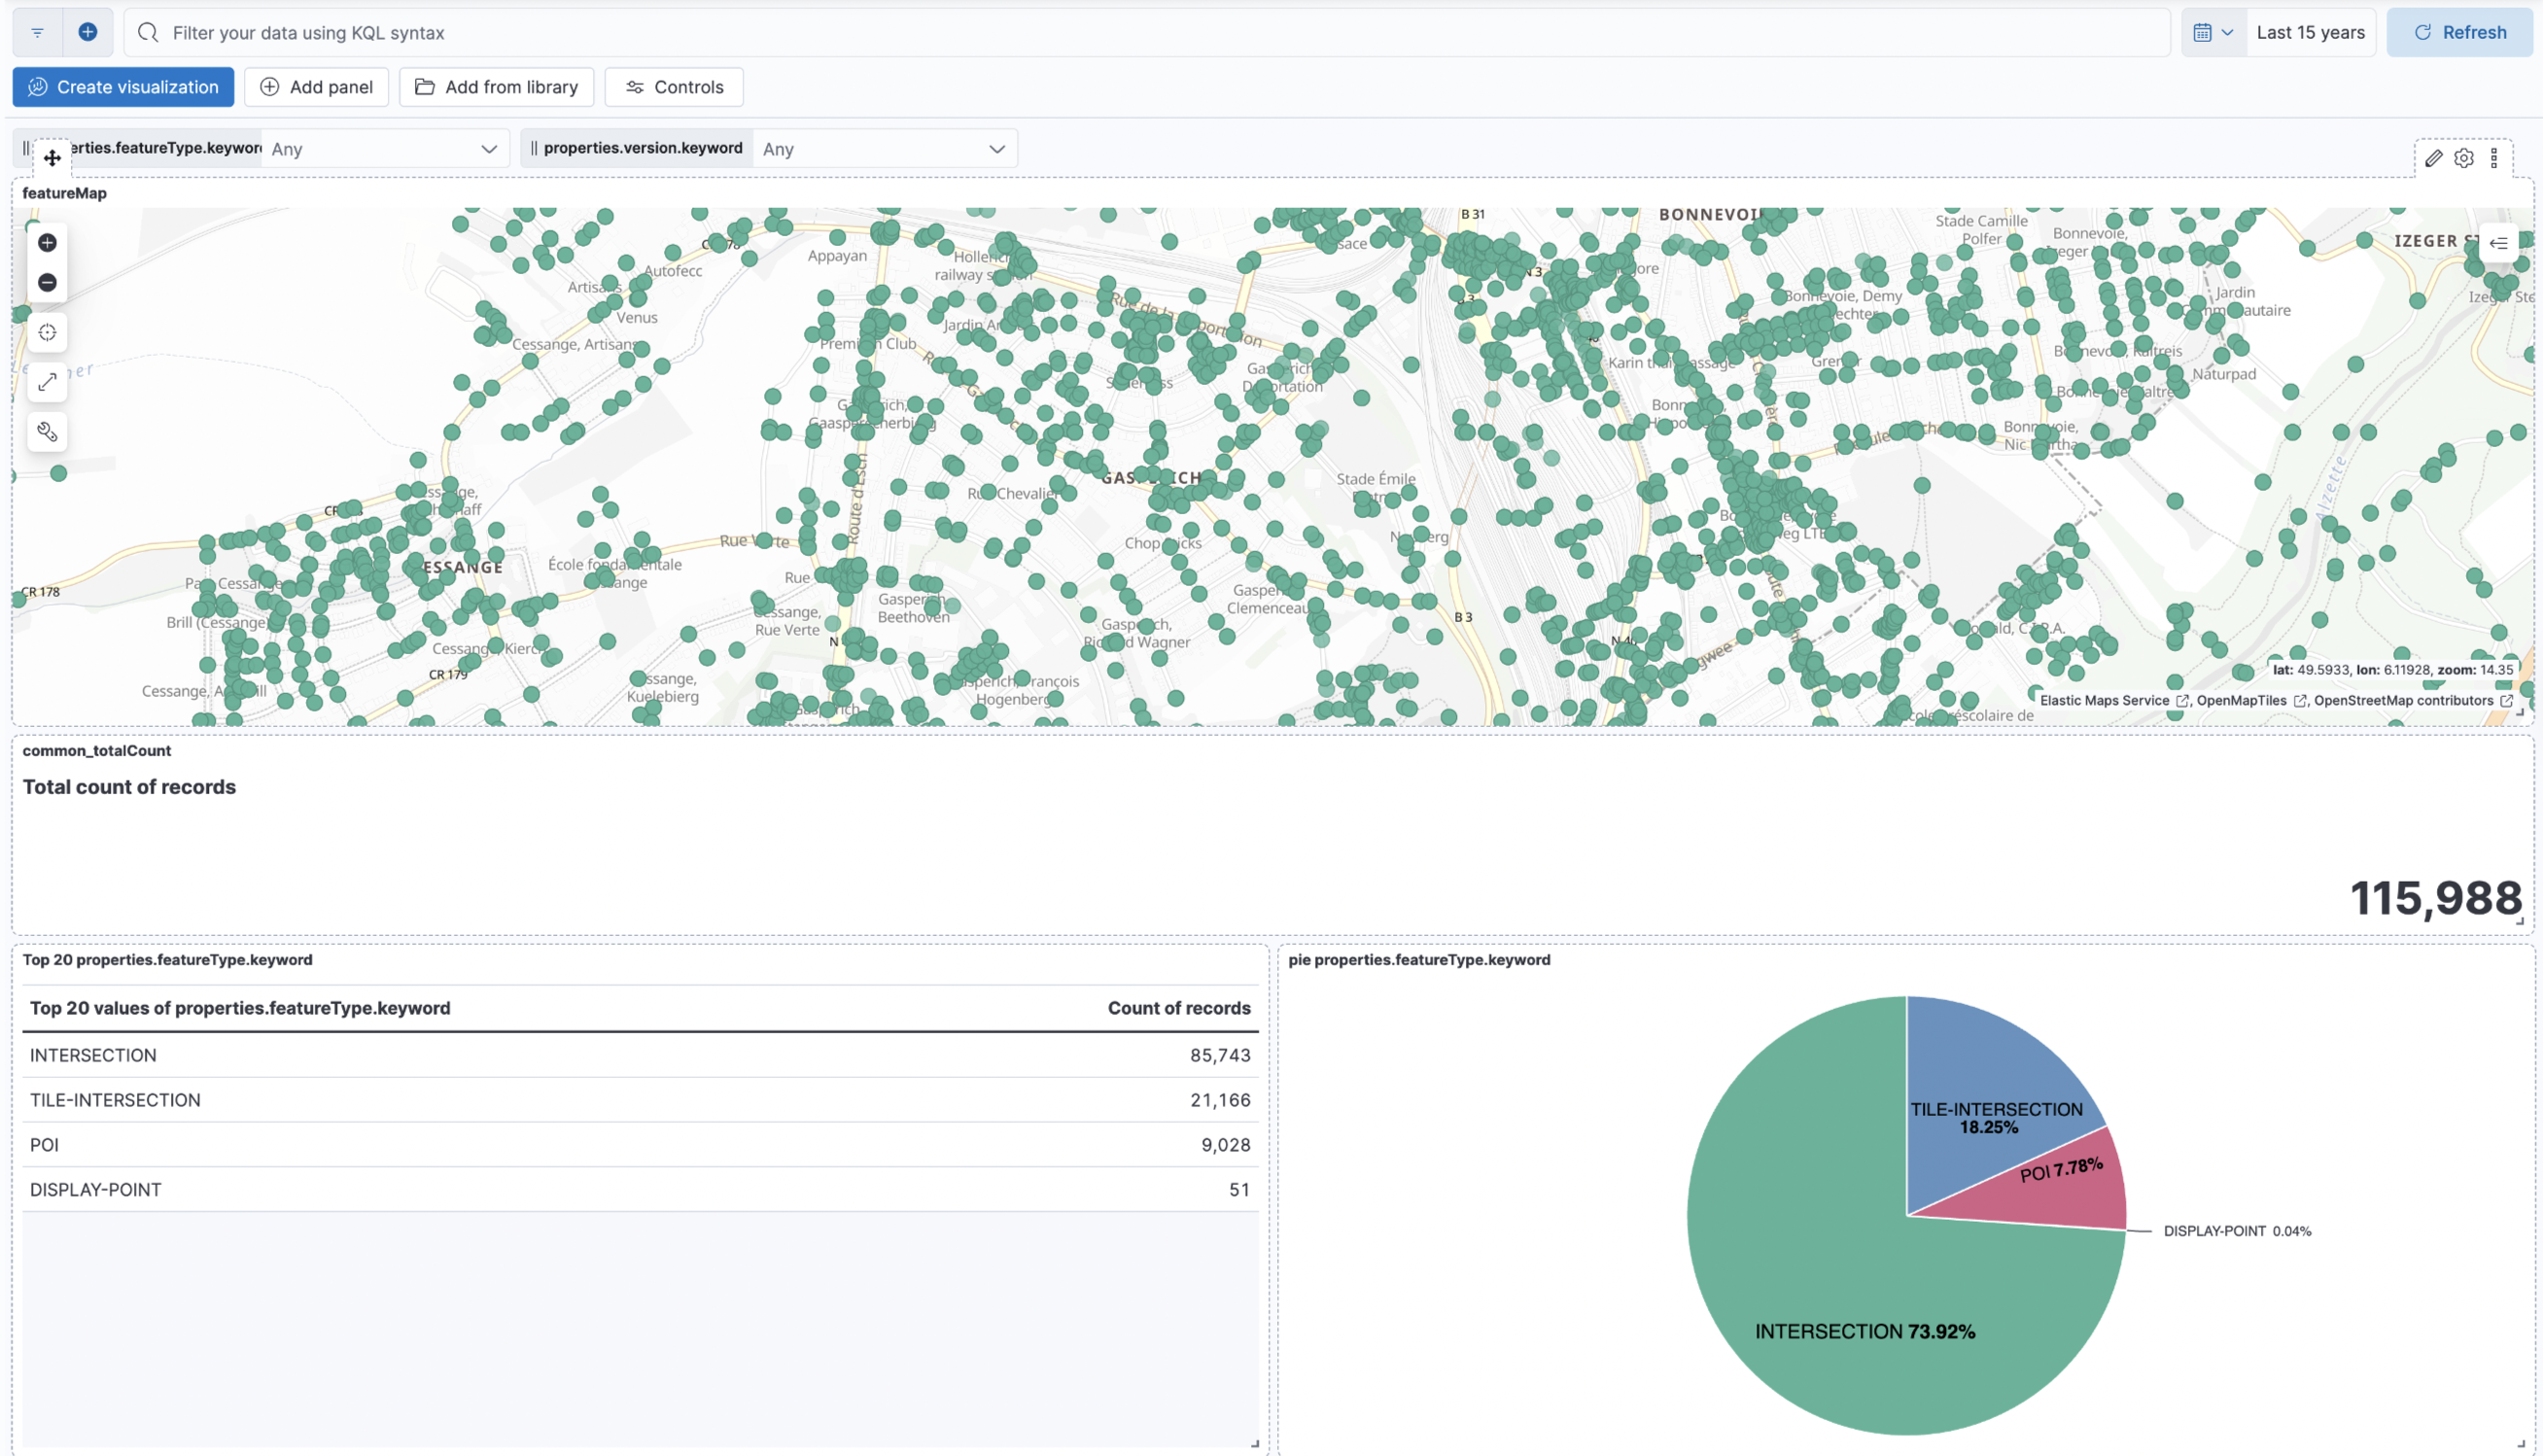Viewport: 2543px width, 1456px height.
Task: Zoom in on the featureMap
Action: point(47,242)
